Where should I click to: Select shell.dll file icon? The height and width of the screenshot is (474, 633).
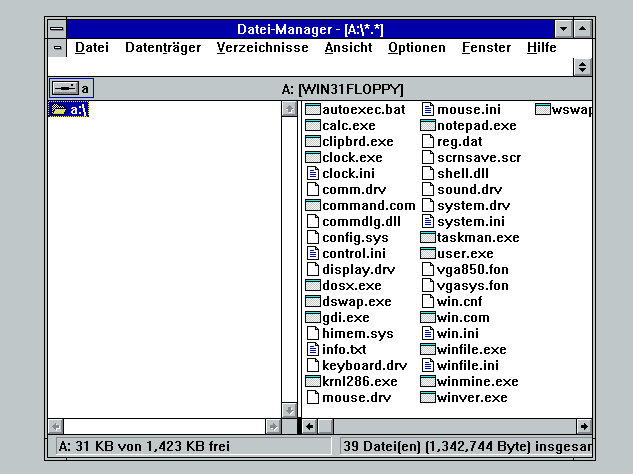(x=428, y=173)
